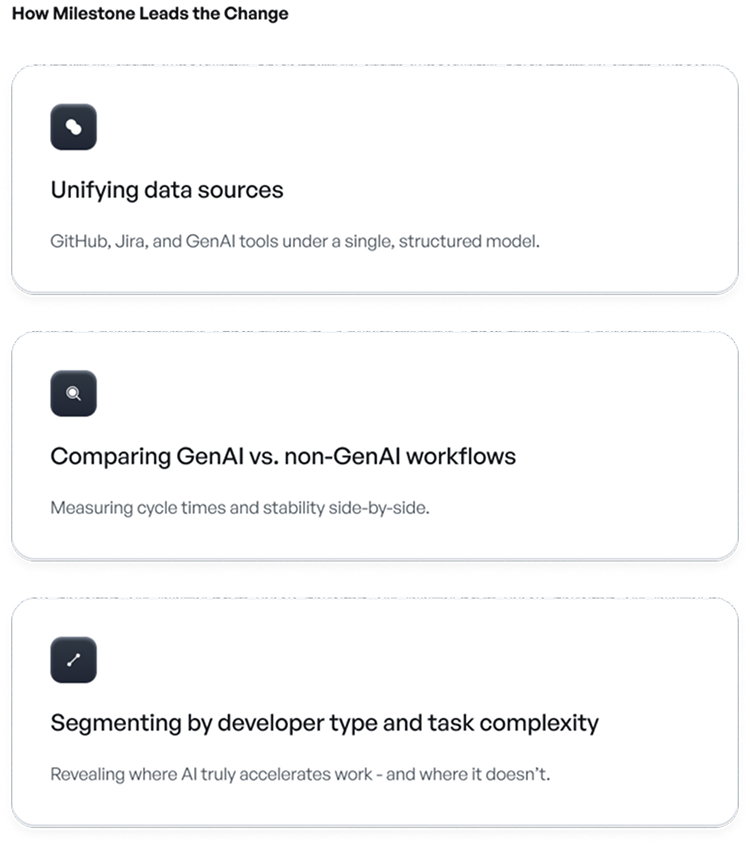This screenshot has height=845, width=750.
Task: Click the link icon above Unifying data sources
Action: pos(73,127)
